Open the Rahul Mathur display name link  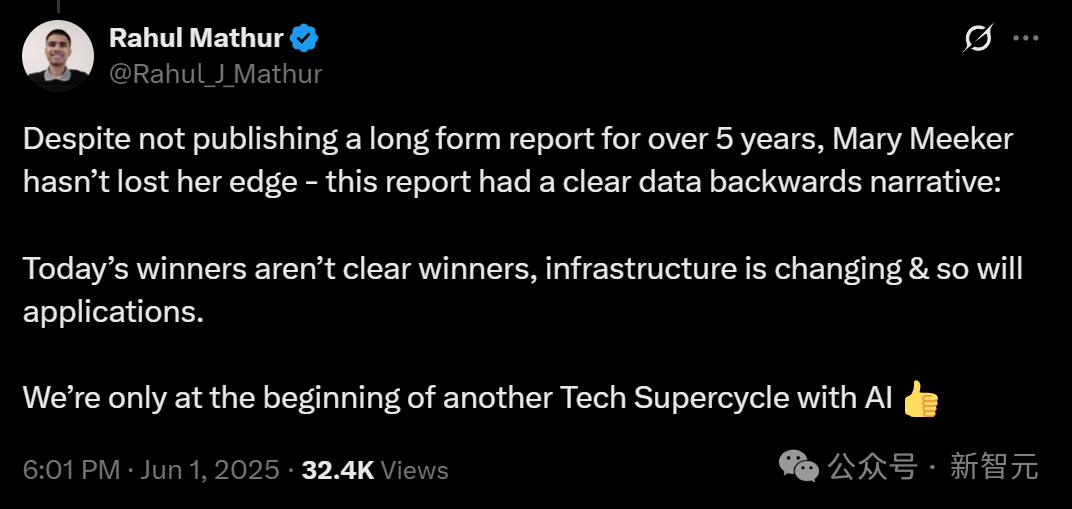[x=196, y=39]
